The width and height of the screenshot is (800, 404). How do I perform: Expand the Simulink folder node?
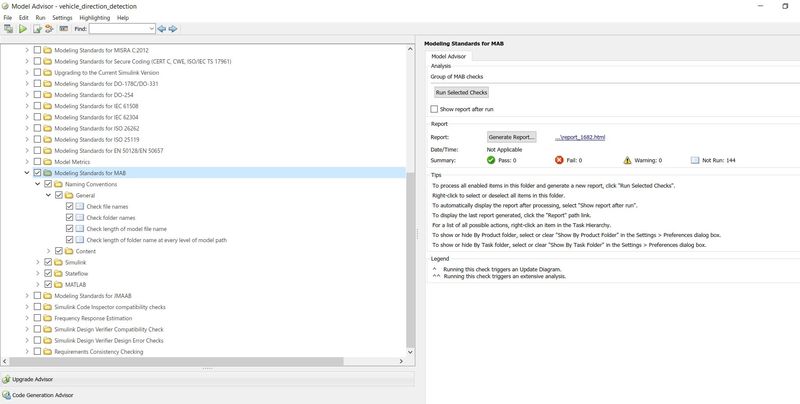coord(38,262)
